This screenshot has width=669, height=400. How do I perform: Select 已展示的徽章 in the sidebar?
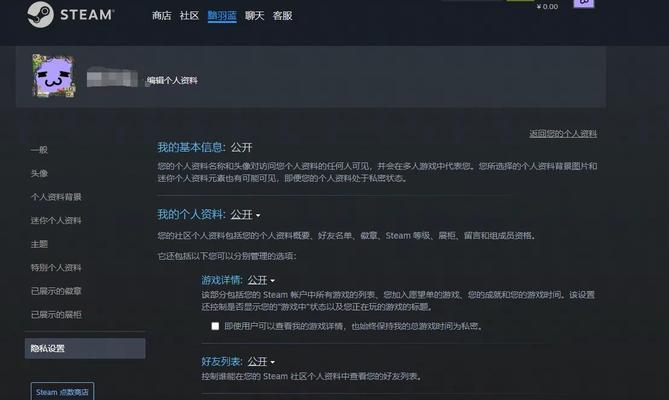(56, 291)
